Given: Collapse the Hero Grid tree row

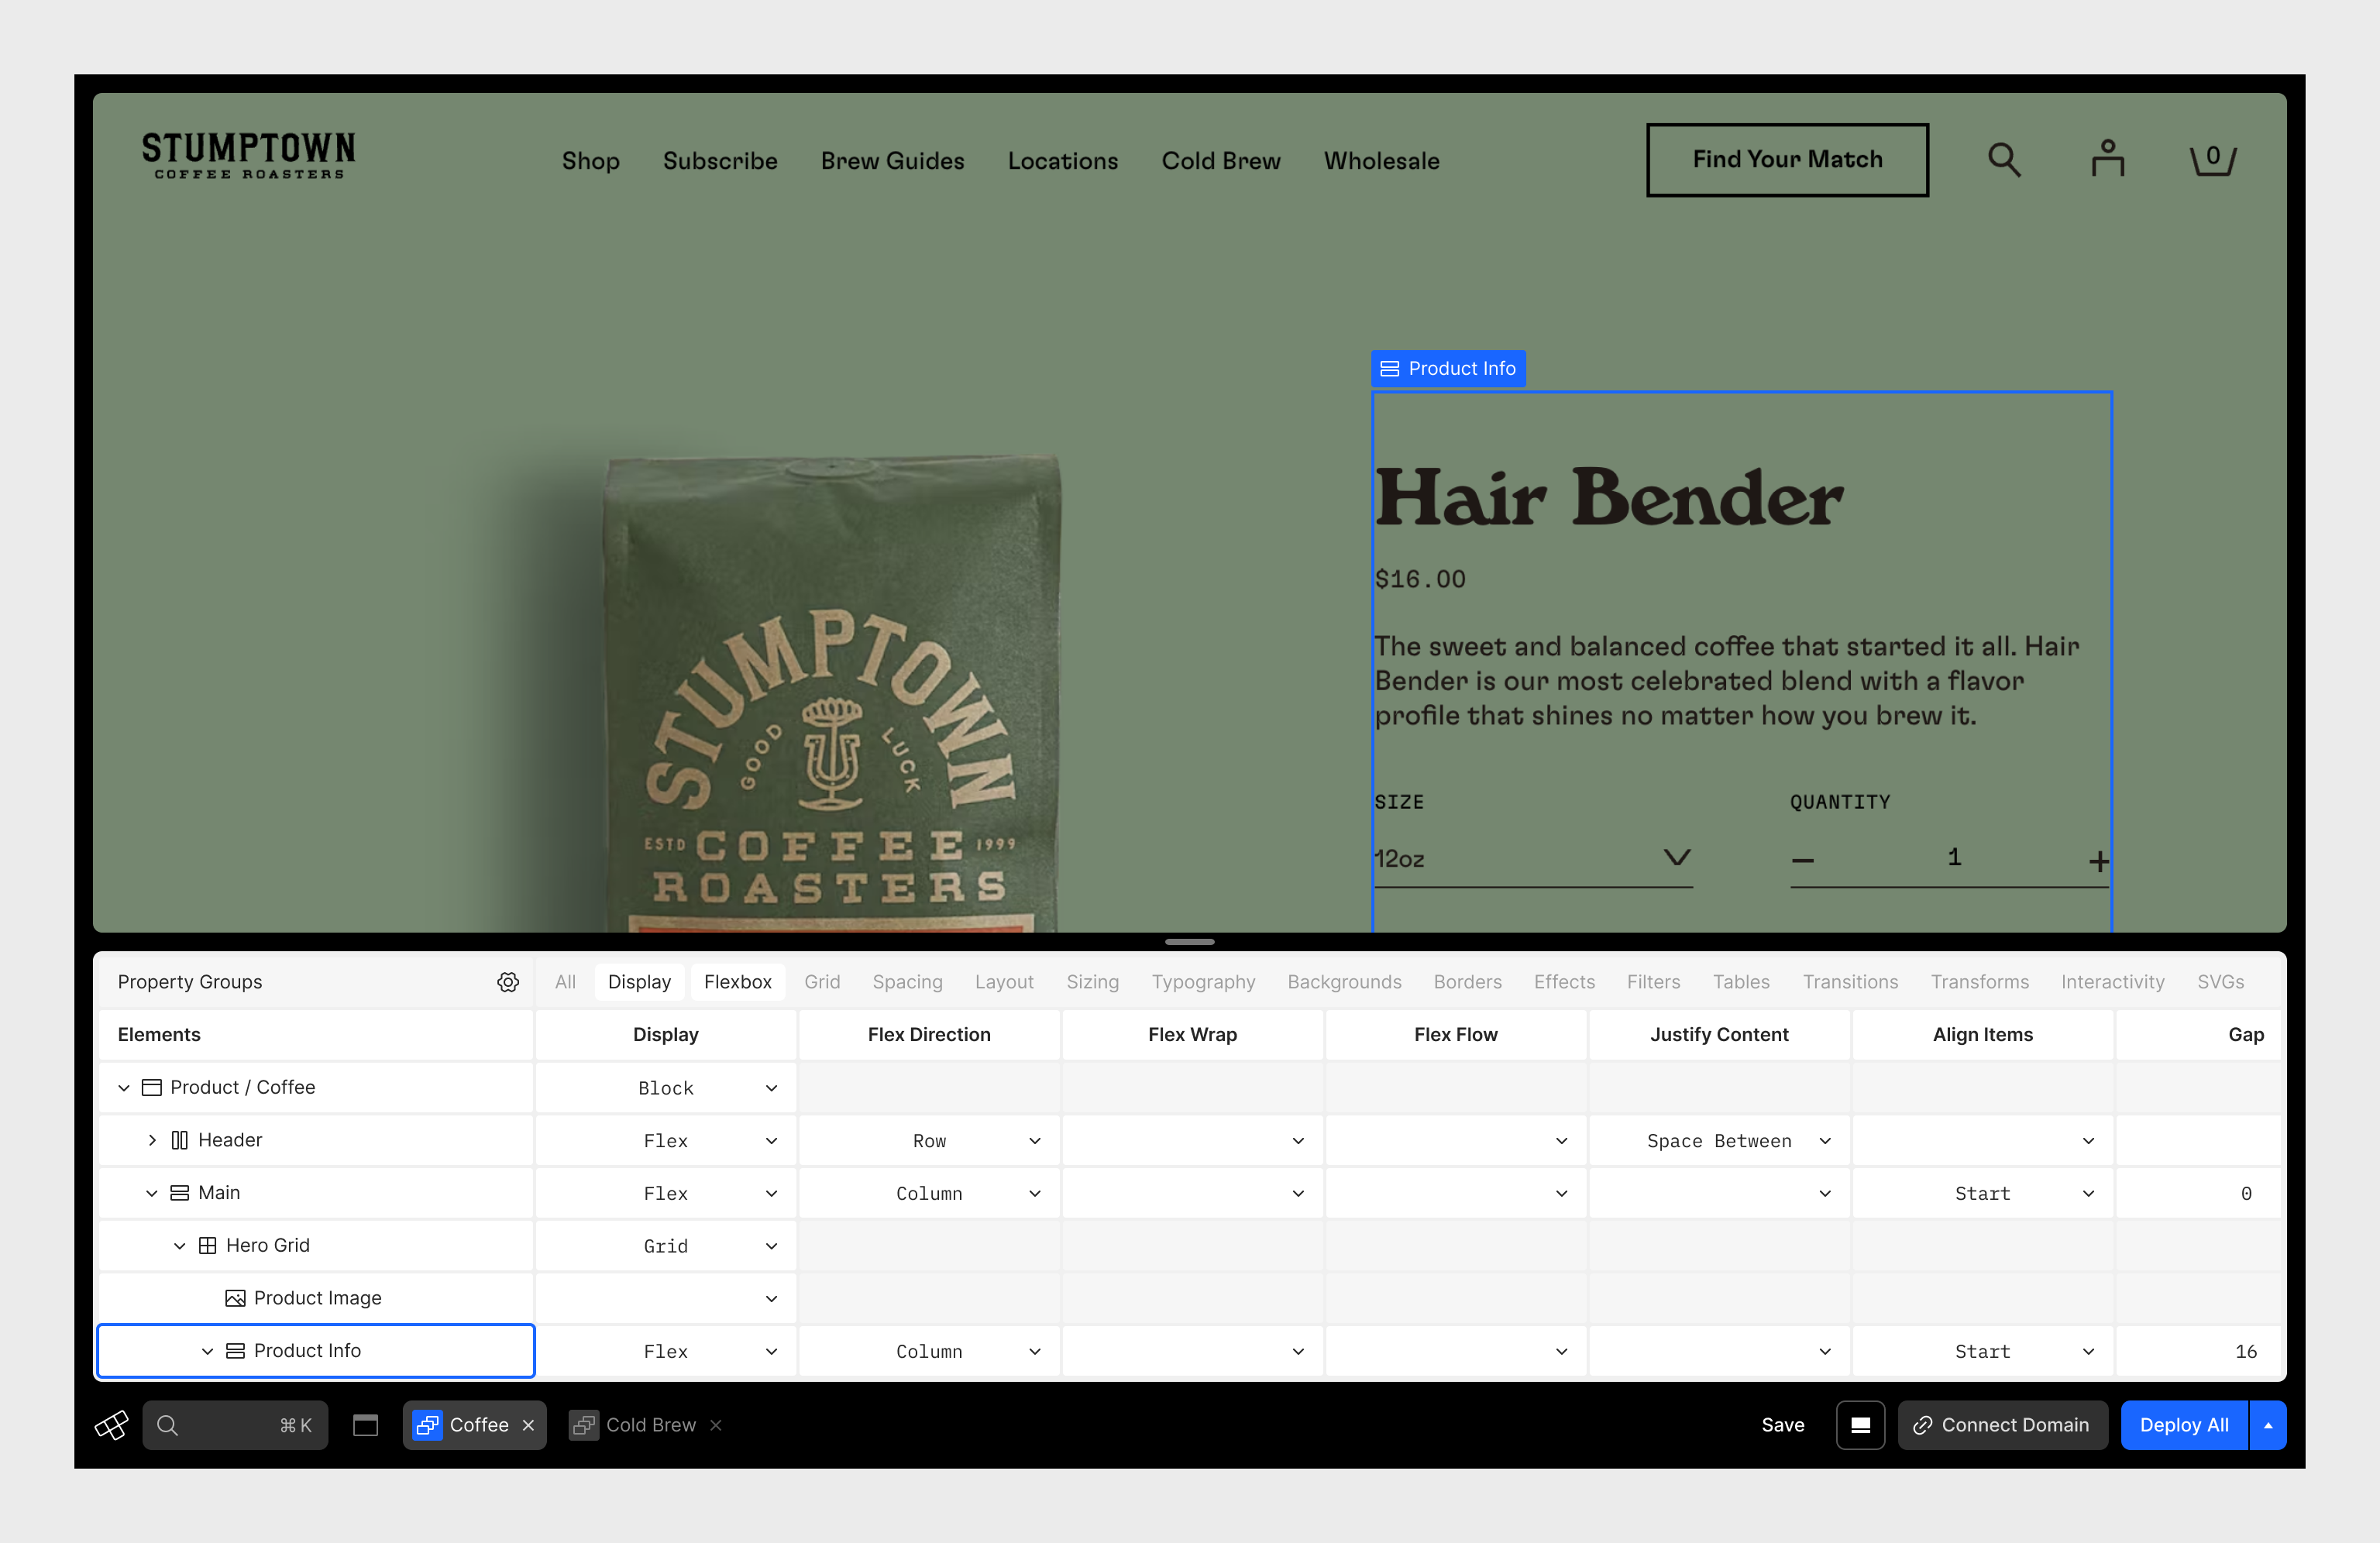Looking at the screenshot, I should pos(180,1246).
